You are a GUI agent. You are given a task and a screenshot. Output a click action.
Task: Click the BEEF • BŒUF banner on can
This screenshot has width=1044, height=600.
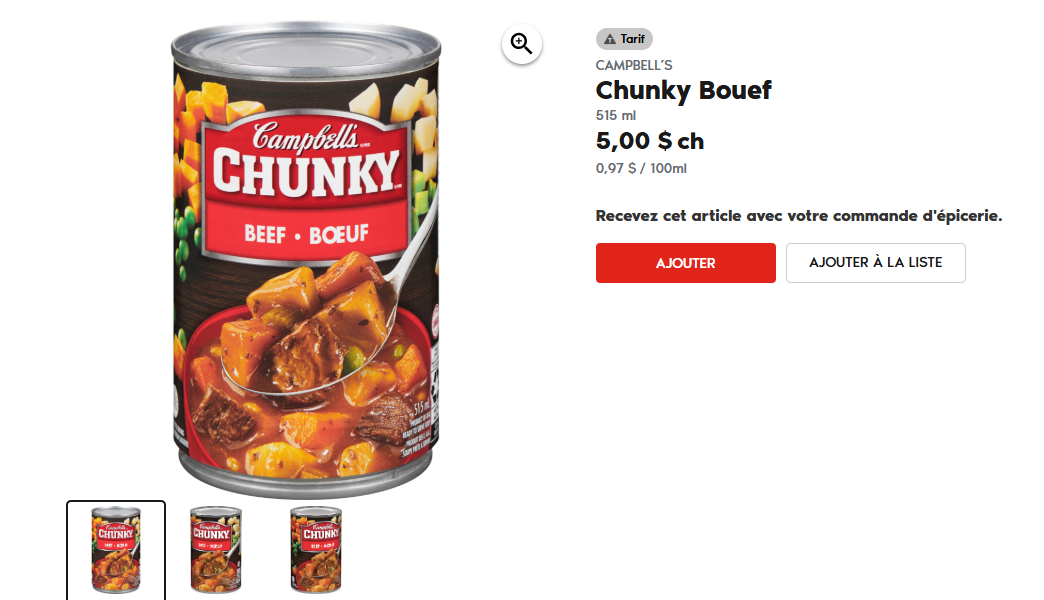click(x=306, y=234)
